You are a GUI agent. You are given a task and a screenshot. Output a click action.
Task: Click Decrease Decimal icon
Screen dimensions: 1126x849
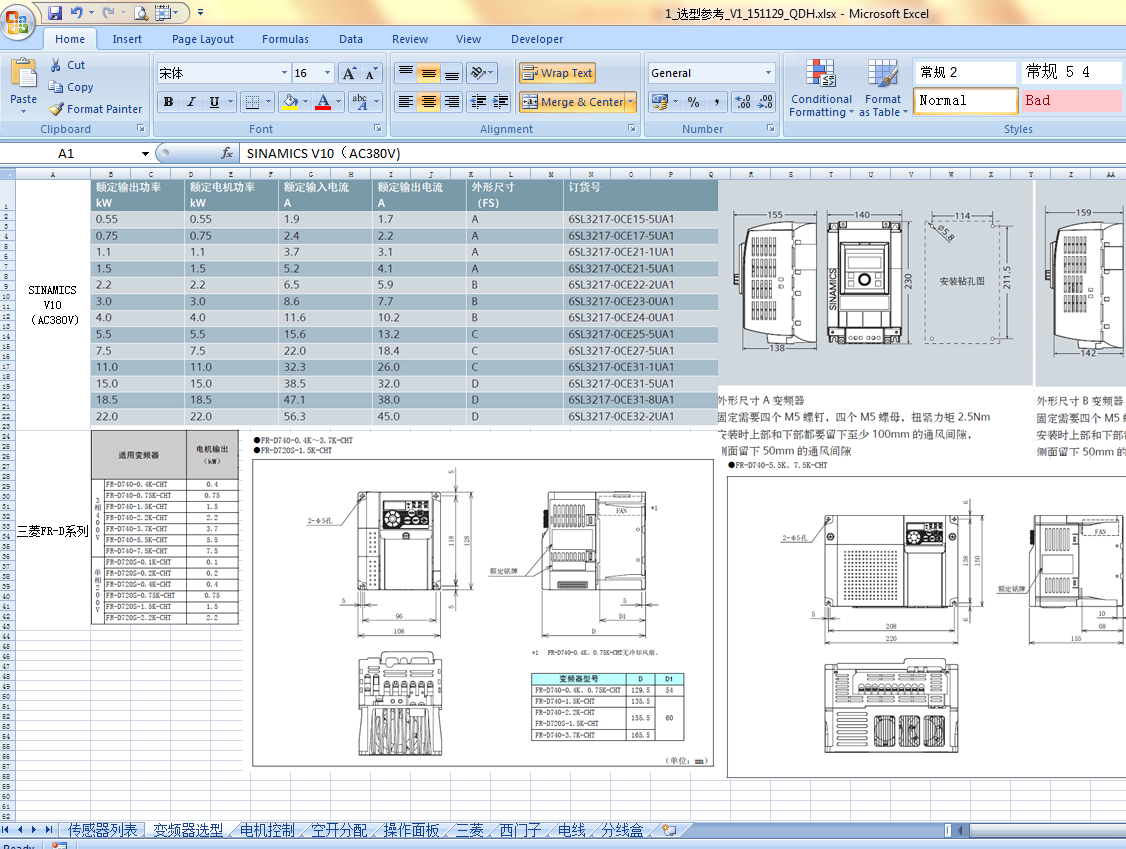click(x=766, y=102)
